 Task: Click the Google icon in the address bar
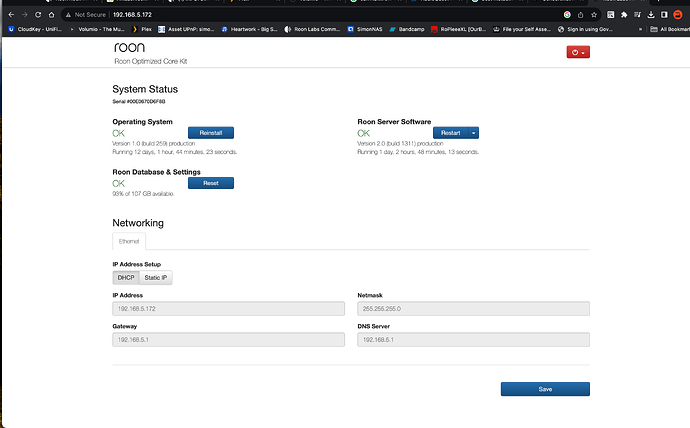(x=567, y=15)
